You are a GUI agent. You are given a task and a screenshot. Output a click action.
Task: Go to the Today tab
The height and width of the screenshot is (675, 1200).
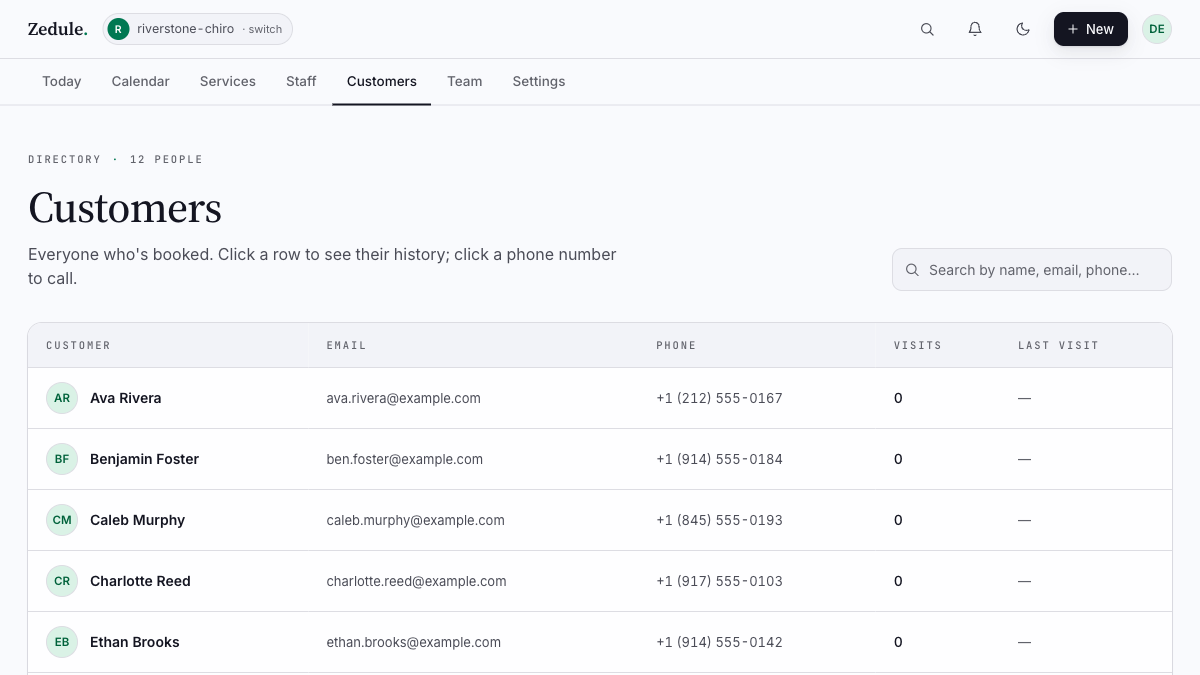pyautogui.click(x=62, y=81)
